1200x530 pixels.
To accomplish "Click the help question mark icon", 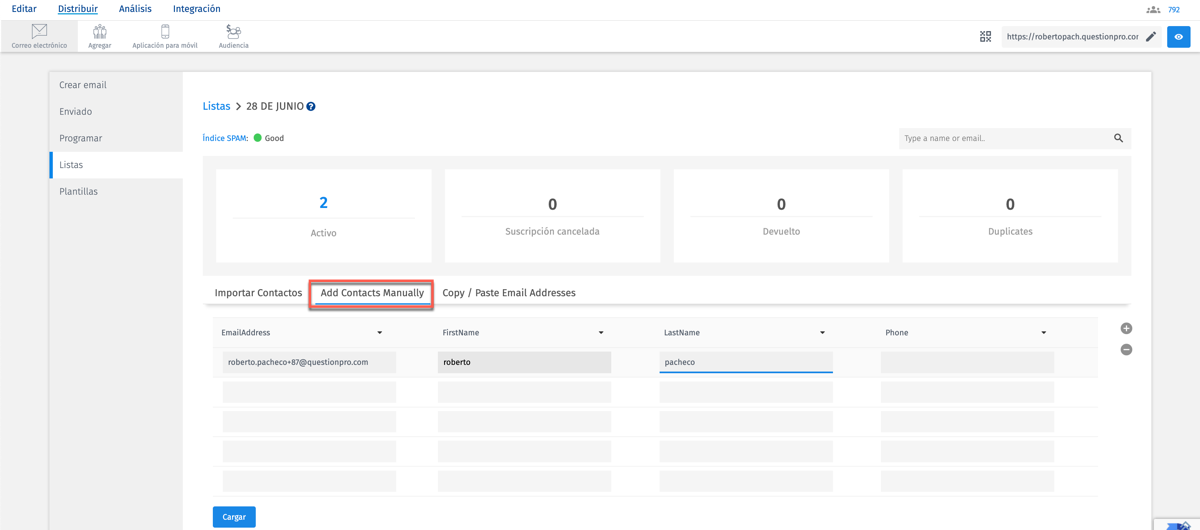I will click(311, 107).
